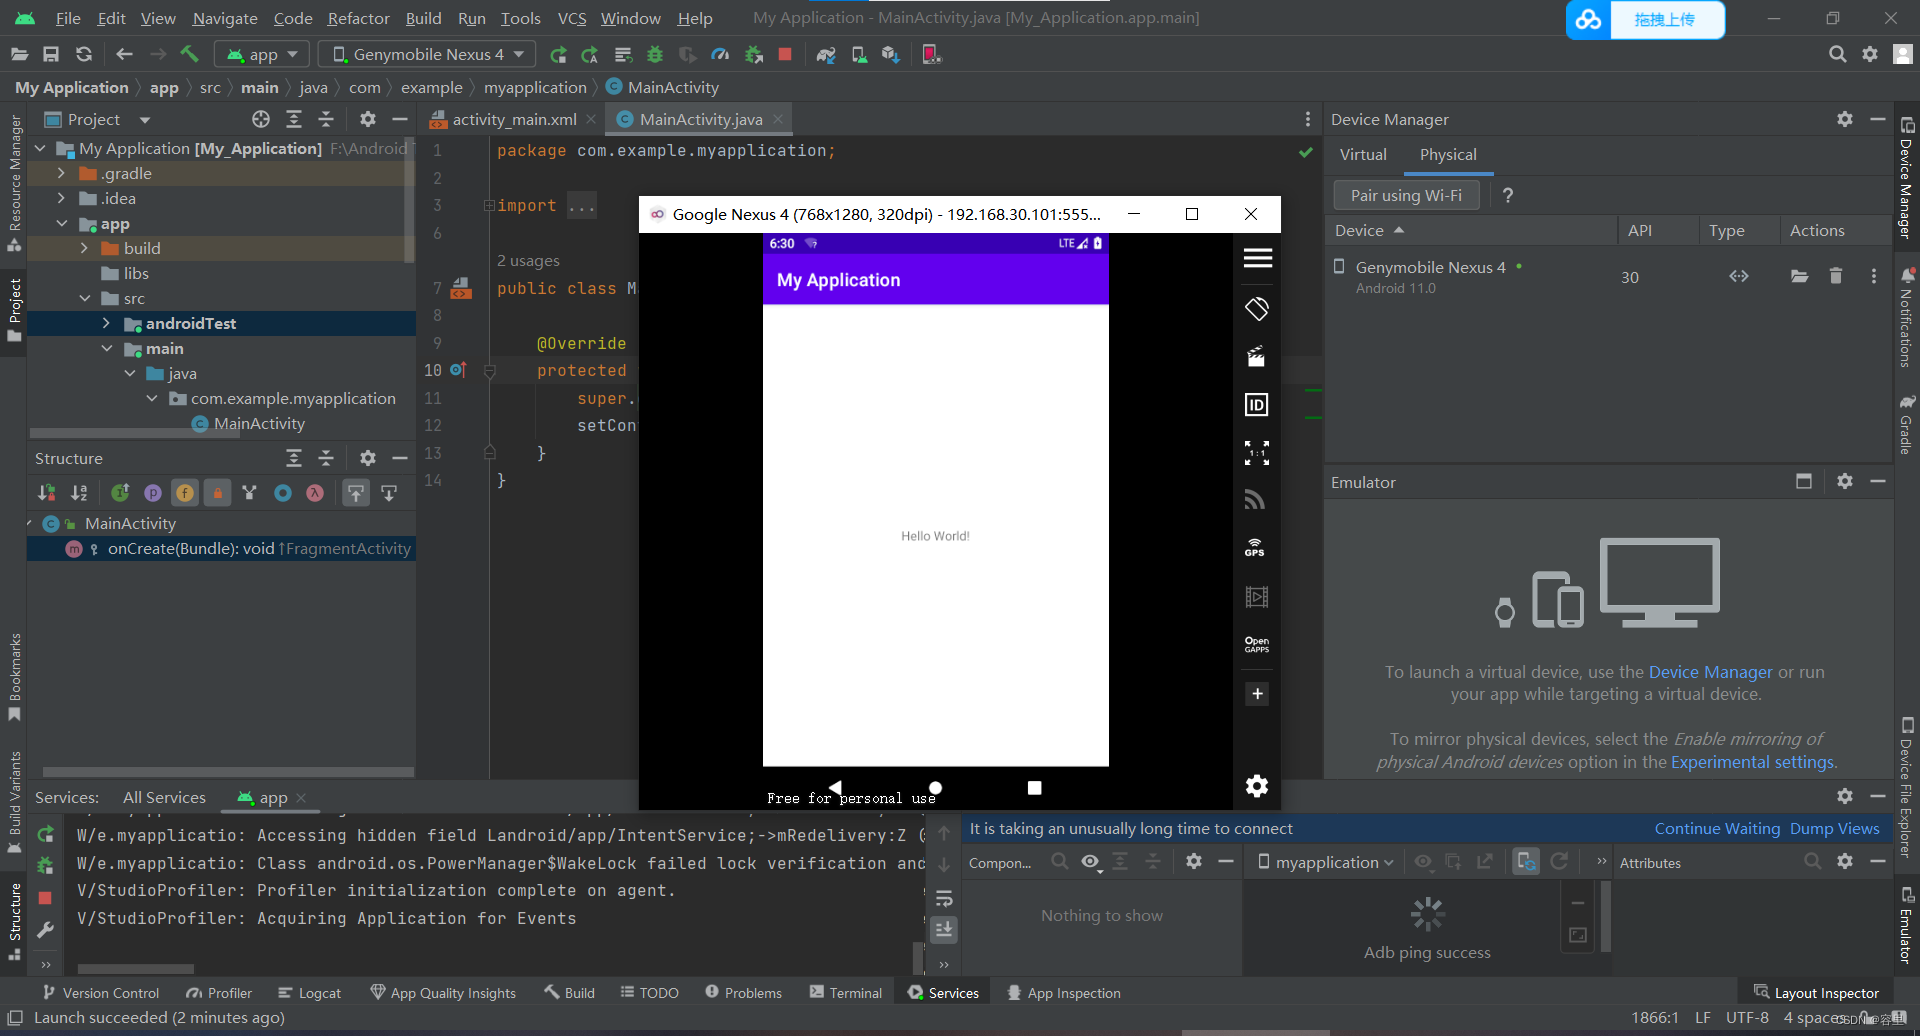
Task: Rotate the device in Genymotion sidebar
Action: tap(1256, 308)
